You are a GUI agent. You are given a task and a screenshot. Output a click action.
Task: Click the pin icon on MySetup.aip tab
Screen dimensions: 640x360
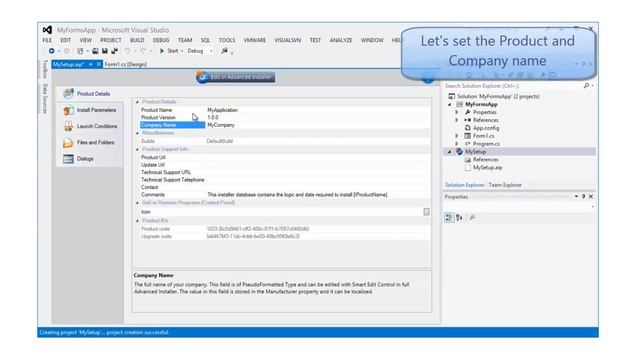click(91, 64)
